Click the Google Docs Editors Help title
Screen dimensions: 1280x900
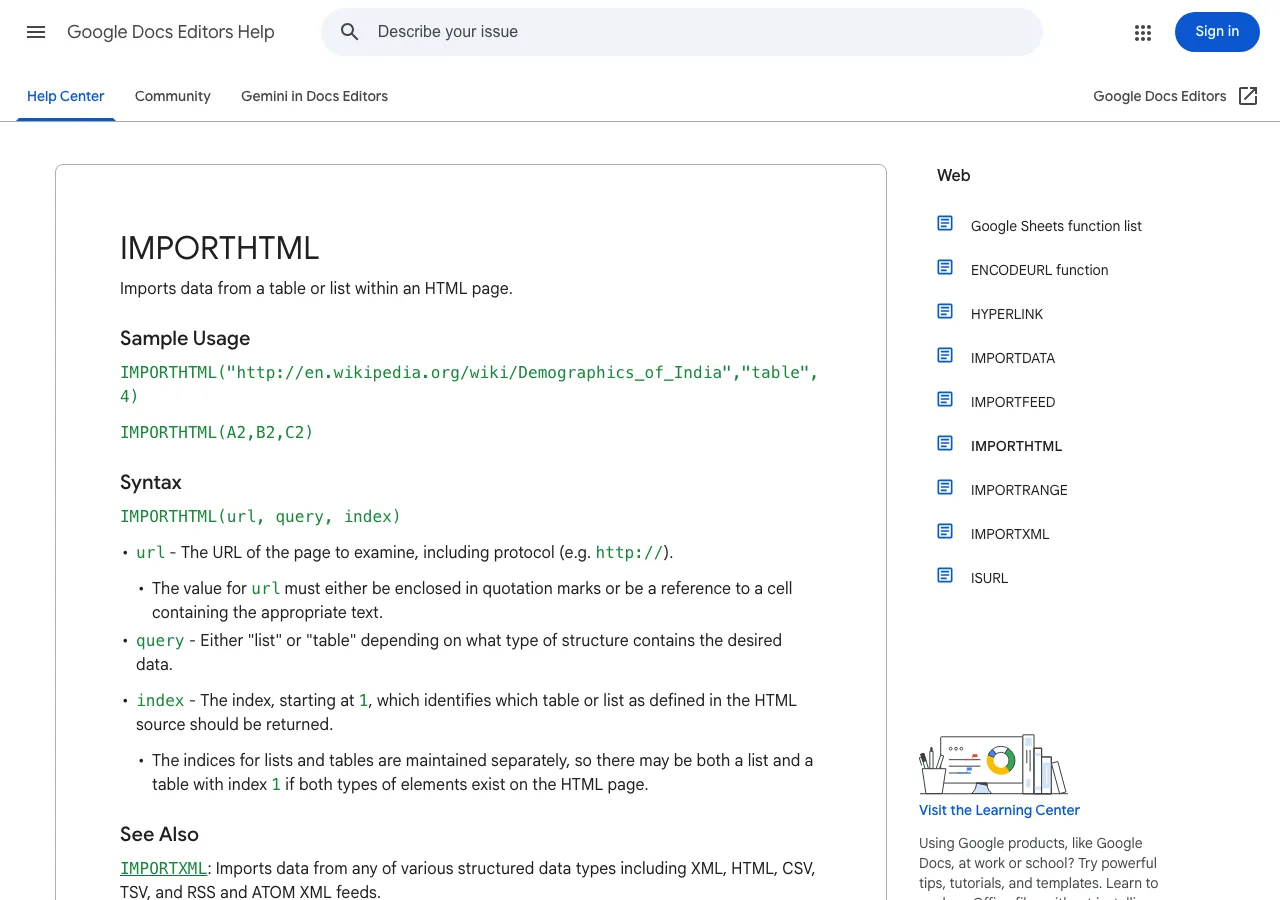pos(171,32)
